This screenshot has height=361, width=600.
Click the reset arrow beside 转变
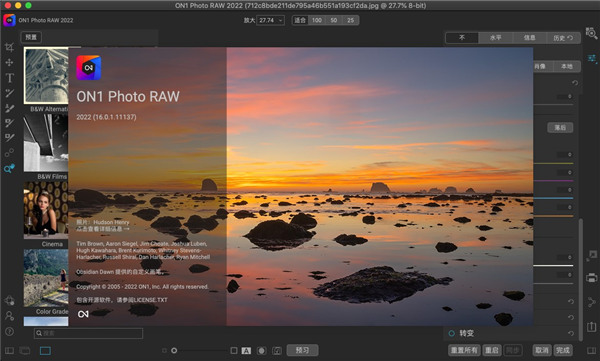coord(571,333)
